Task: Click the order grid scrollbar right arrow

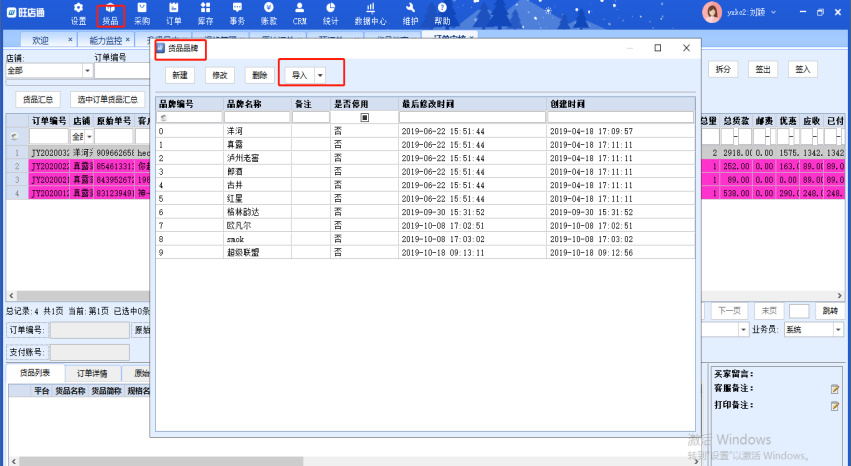Action: [839, 296]
